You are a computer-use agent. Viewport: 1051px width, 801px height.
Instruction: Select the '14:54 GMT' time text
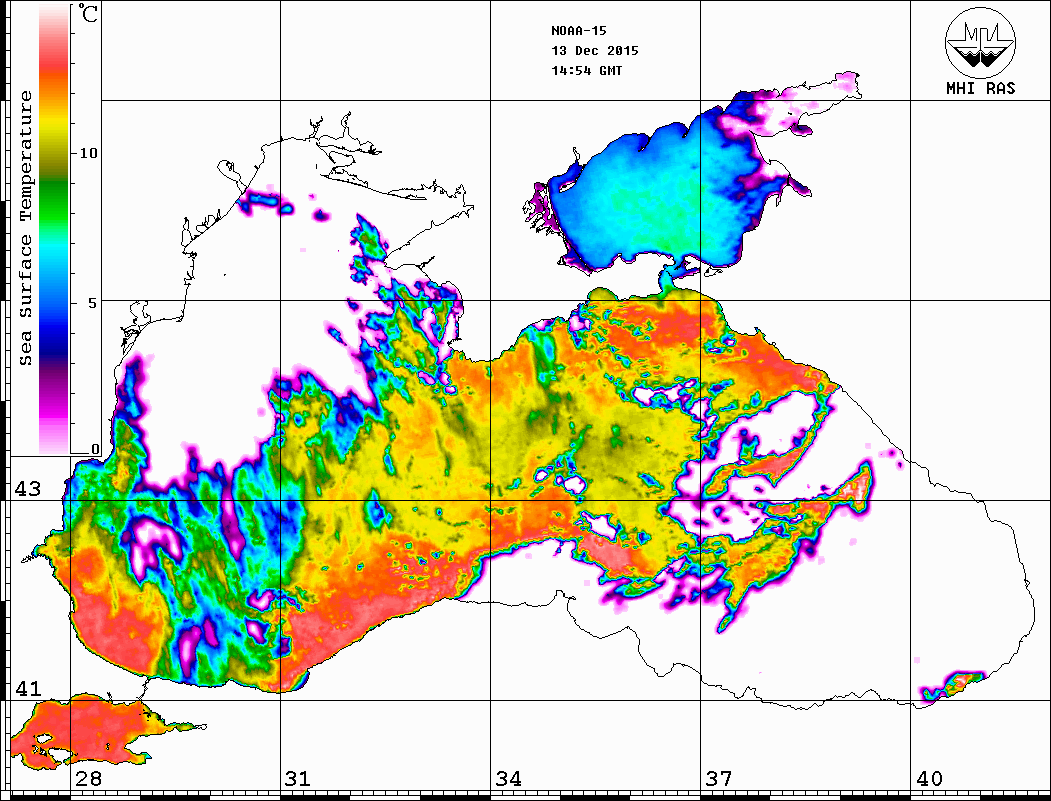pyautogui.click(x=587, y=70)
